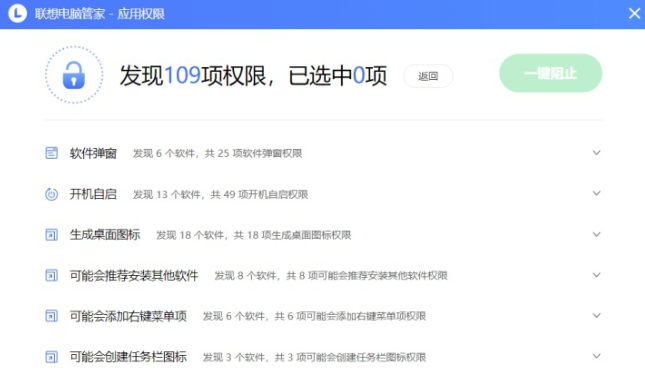Click text '发现 13 个软件，共 49 项开机自启权限'
This screenshot has height=390, width=645.
point(220,194)
